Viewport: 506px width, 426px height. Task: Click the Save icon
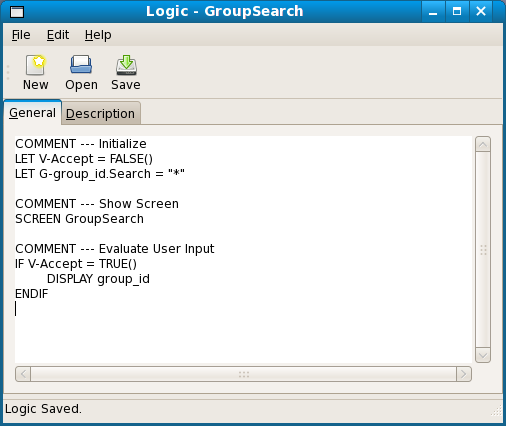coord(126,65)
